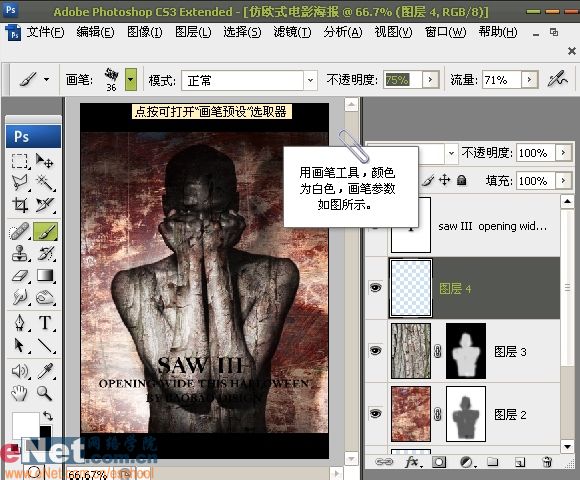Select the Audio Annotation tool
This screenshot has width=580, height=480.
19,371
